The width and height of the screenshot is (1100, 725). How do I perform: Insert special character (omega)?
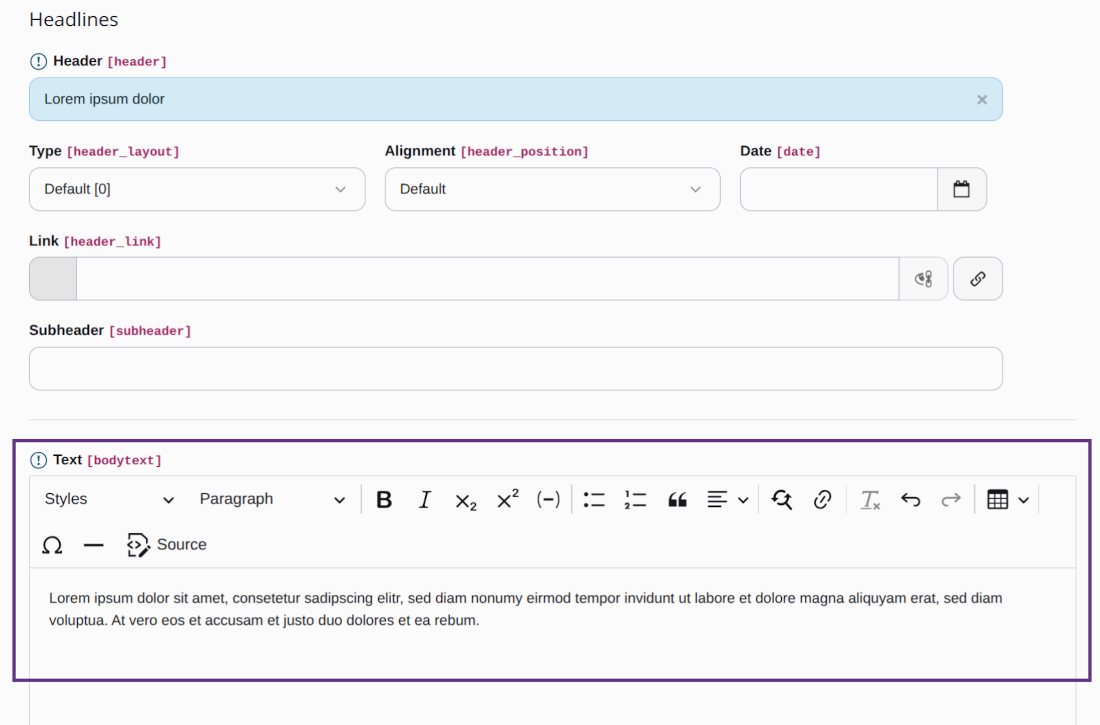pos(52,545)
